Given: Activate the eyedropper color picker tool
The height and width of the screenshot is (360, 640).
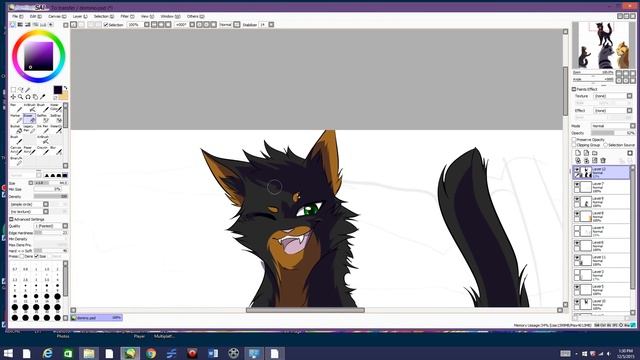Looking at the screenshot, I should click(x=42, y=97).
